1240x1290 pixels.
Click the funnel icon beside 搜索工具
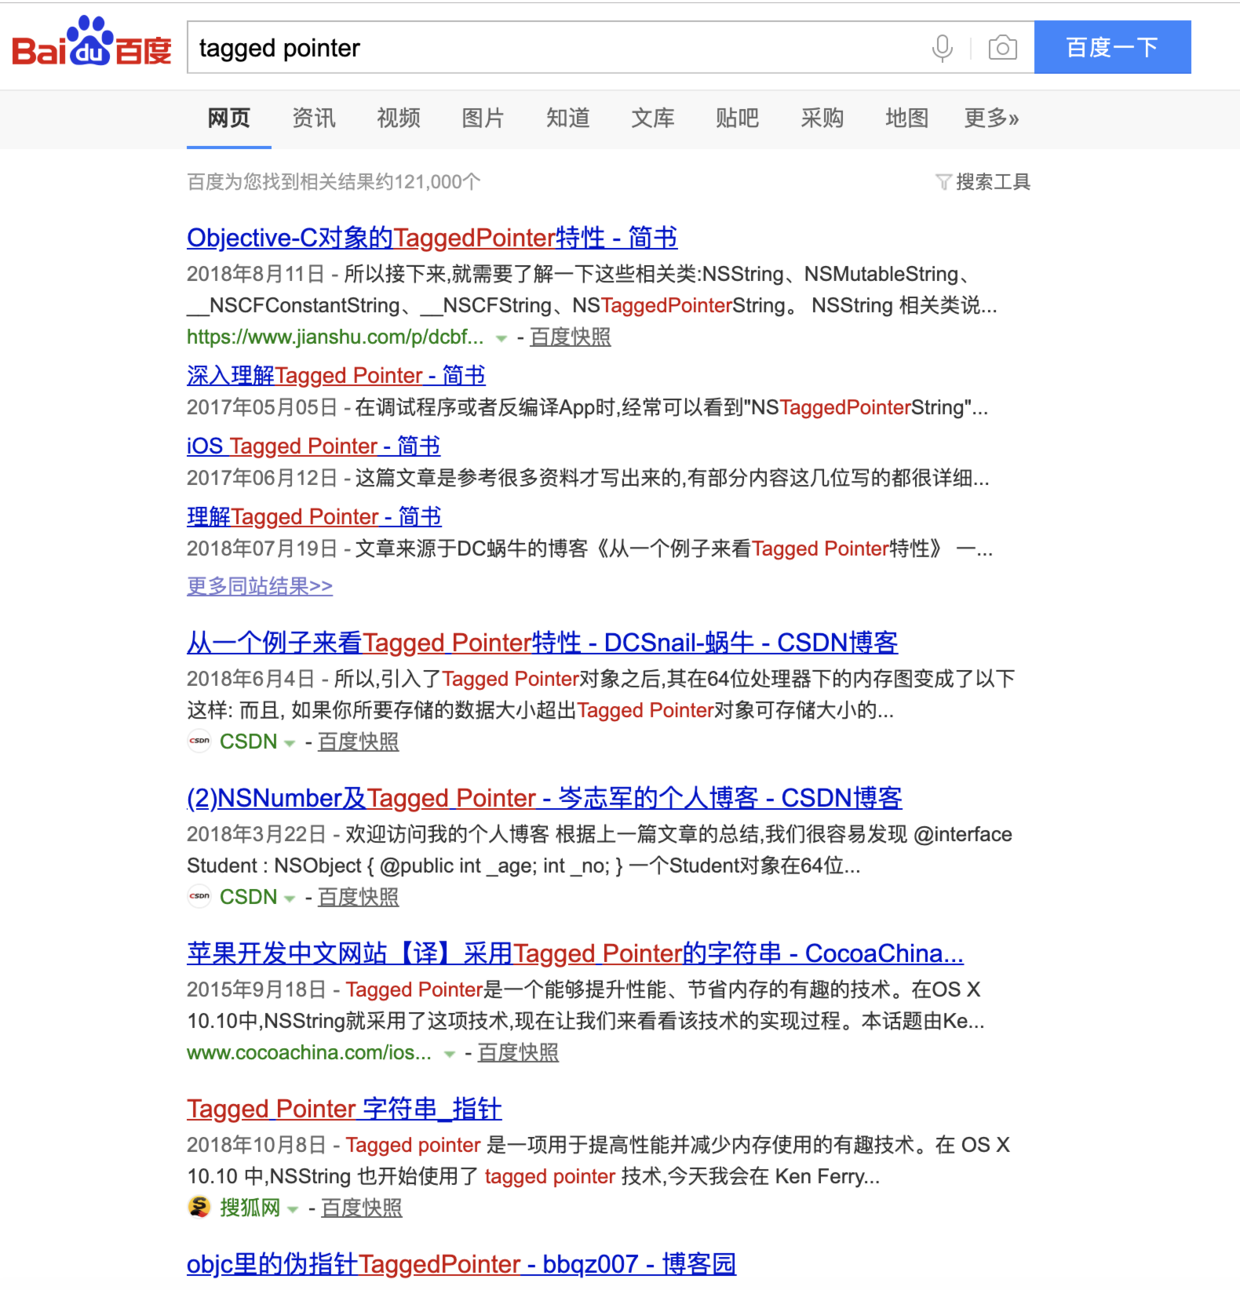(943, 182)
